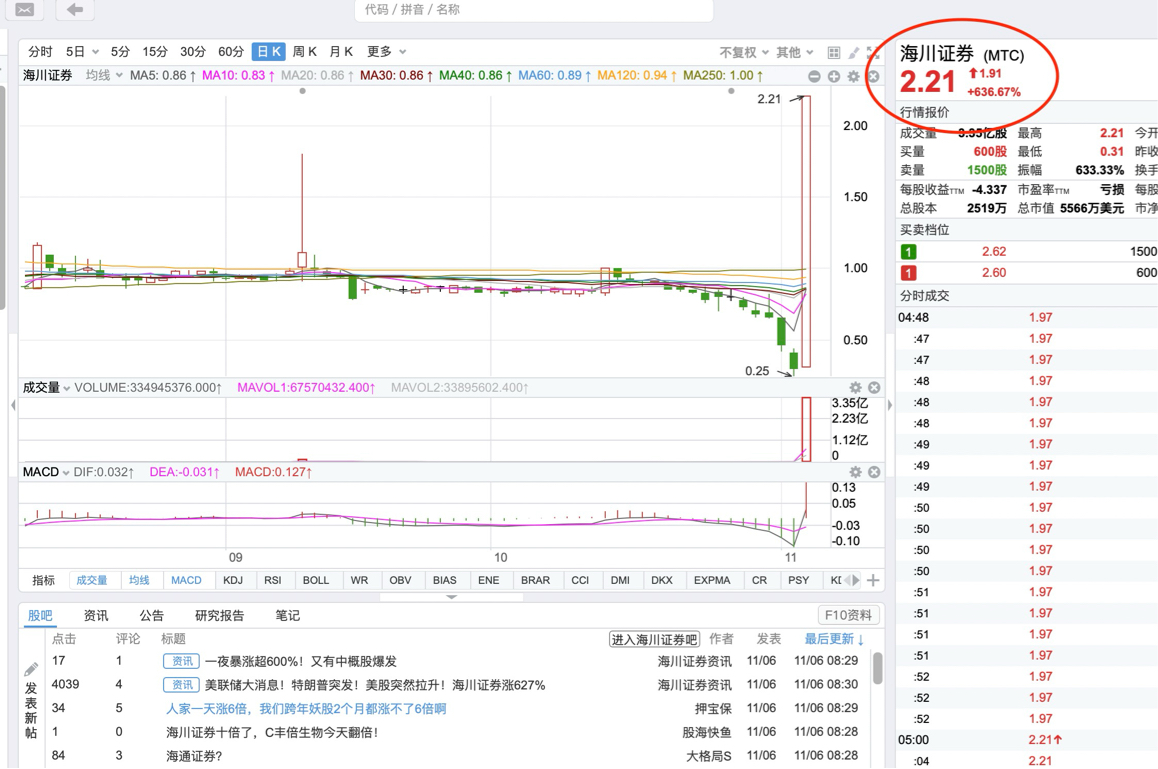The width and height of the screenshot is (1158, 769).
Task: Close the MACD indicator panel
Action: 874,472
